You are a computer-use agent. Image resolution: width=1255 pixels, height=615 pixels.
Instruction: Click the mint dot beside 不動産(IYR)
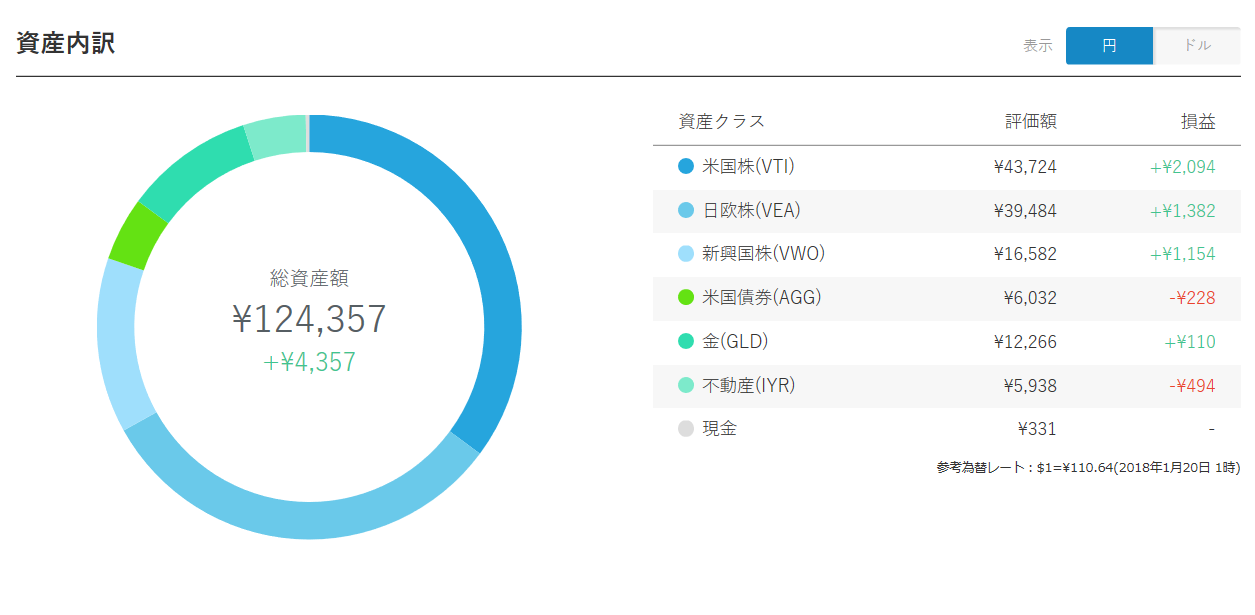click(685, 385)
